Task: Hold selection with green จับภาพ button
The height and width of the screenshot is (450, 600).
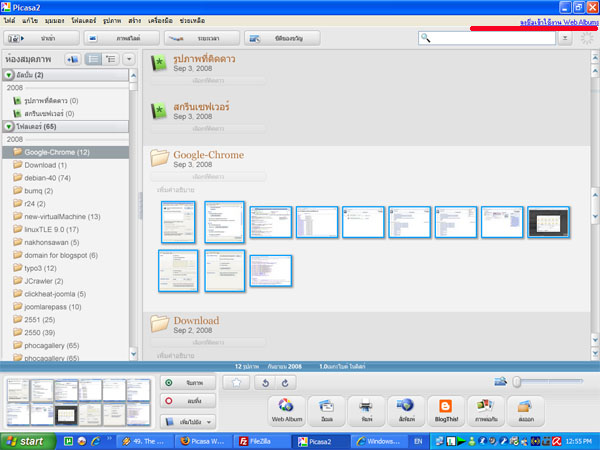Action: click(x=188, y=383)
